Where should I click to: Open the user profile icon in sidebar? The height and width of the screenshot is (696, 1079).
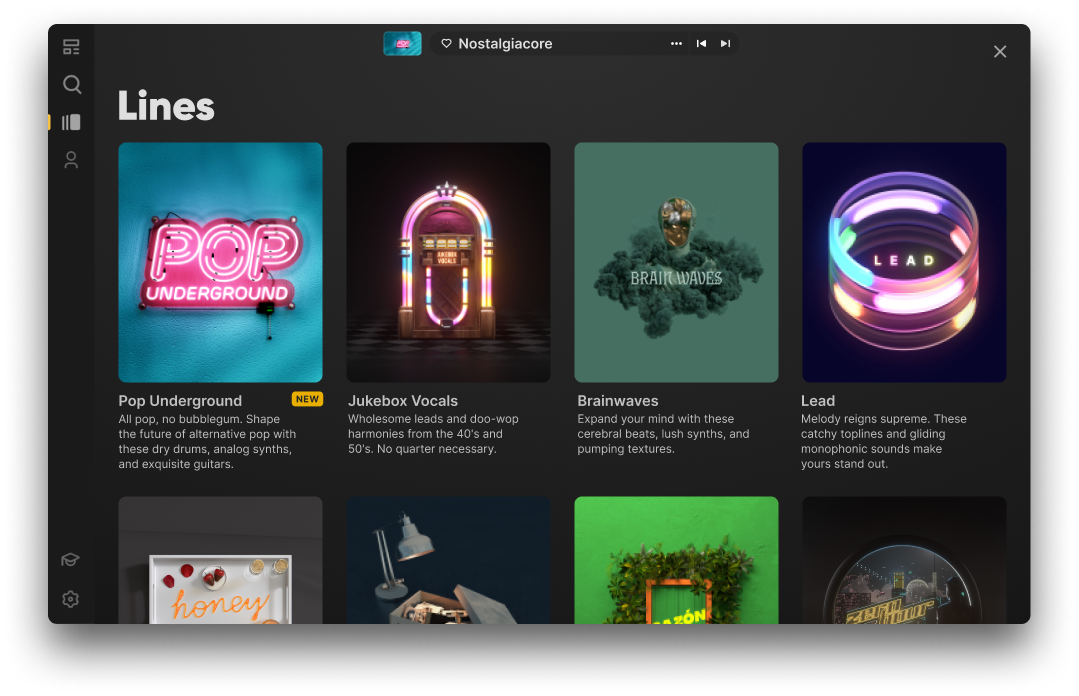[71, 160]
